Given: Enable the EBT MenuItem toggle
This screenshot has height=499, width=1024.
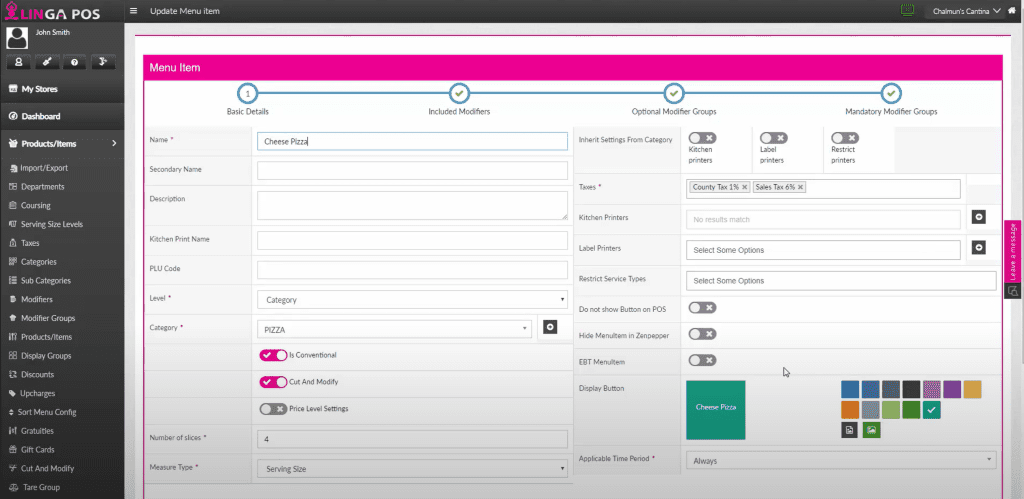Looking at the screenshot, I should click(x=702, y=359).
